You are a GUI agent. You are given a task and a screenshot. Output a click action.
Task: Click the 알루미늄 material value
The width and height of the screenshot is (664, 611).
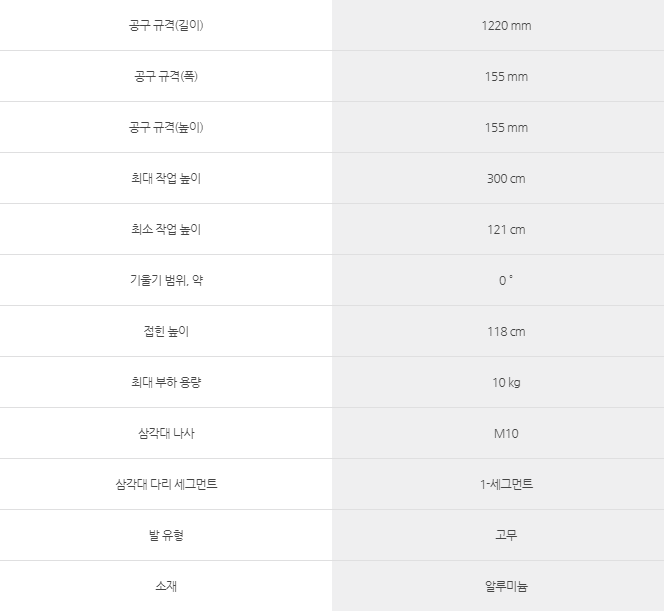click(506, 586)
